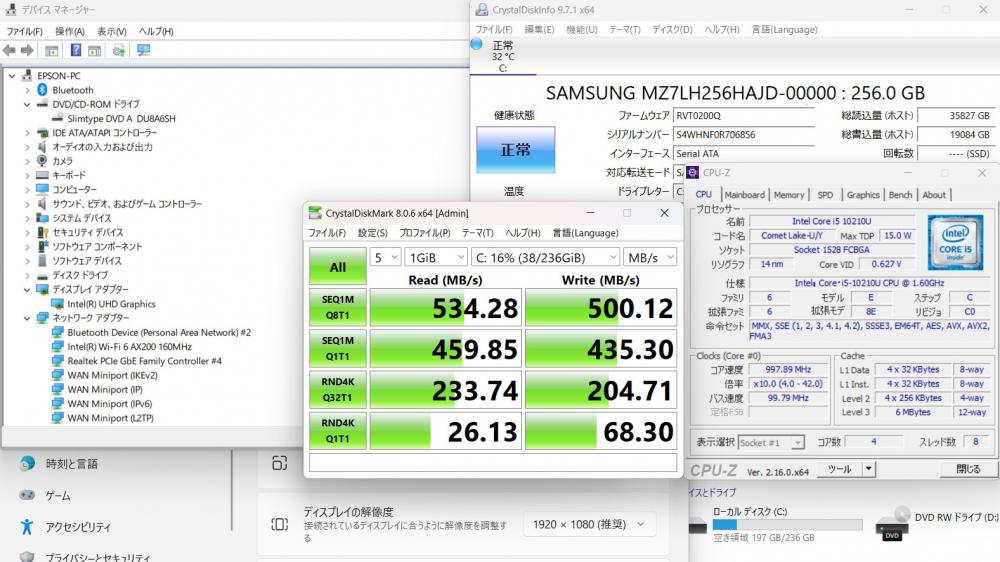
Task: Open ファイル(F) menu in Device Manager
Action: click(24, 31)
